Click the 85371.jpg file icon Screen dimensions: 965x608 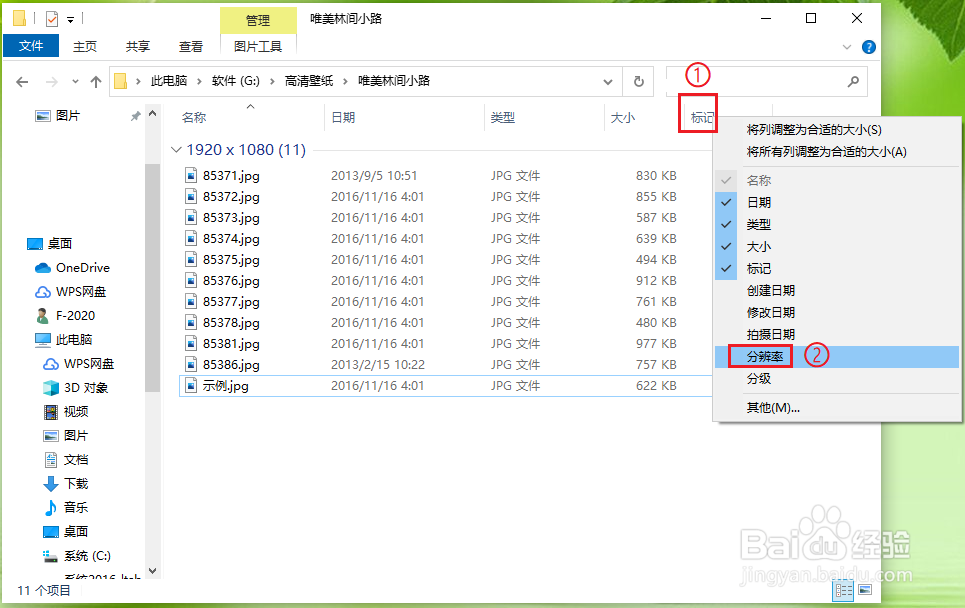(x=191, y=175)
